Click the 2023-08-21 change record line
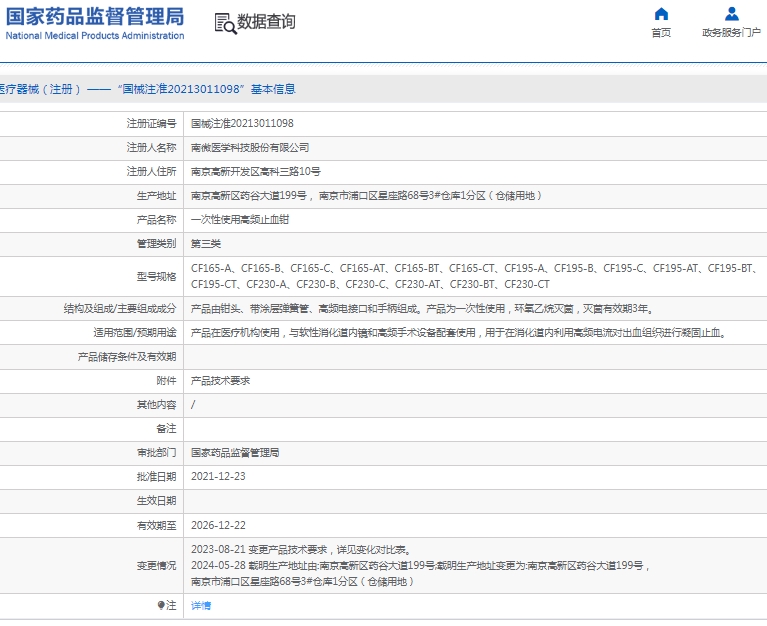Image resolution: width=767 pixels, height=626 pixels. pyautogui.click(x=302, y=550)
